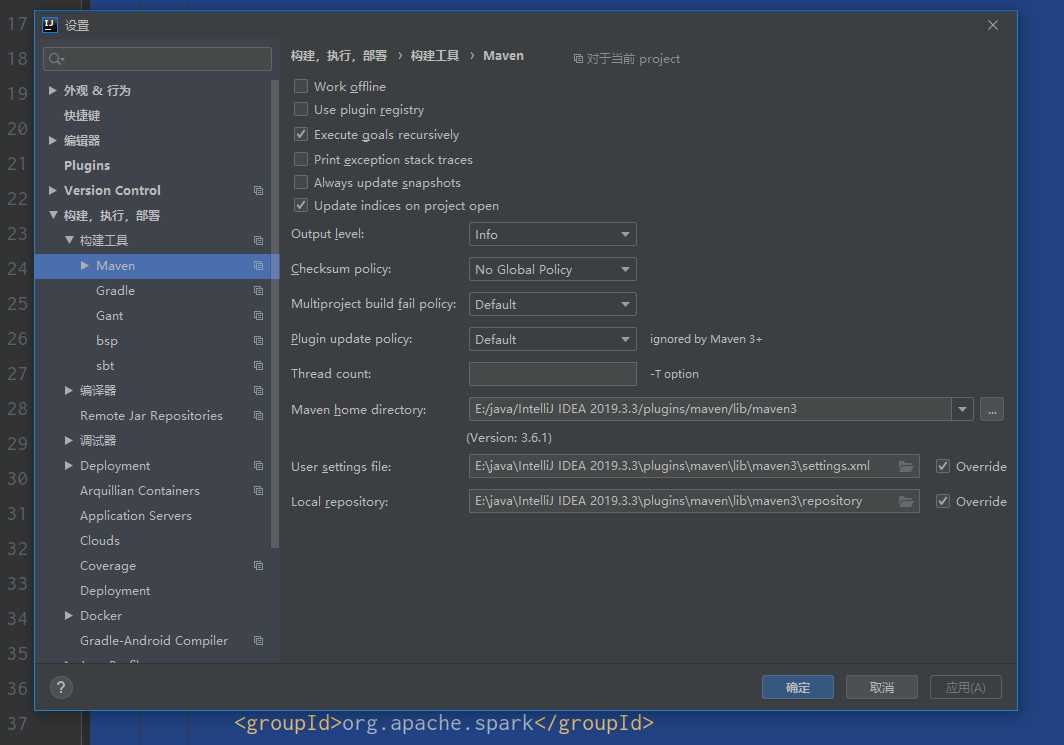Click the Thread count input field
1064x745 pixels.
click(x=552, y=374)
